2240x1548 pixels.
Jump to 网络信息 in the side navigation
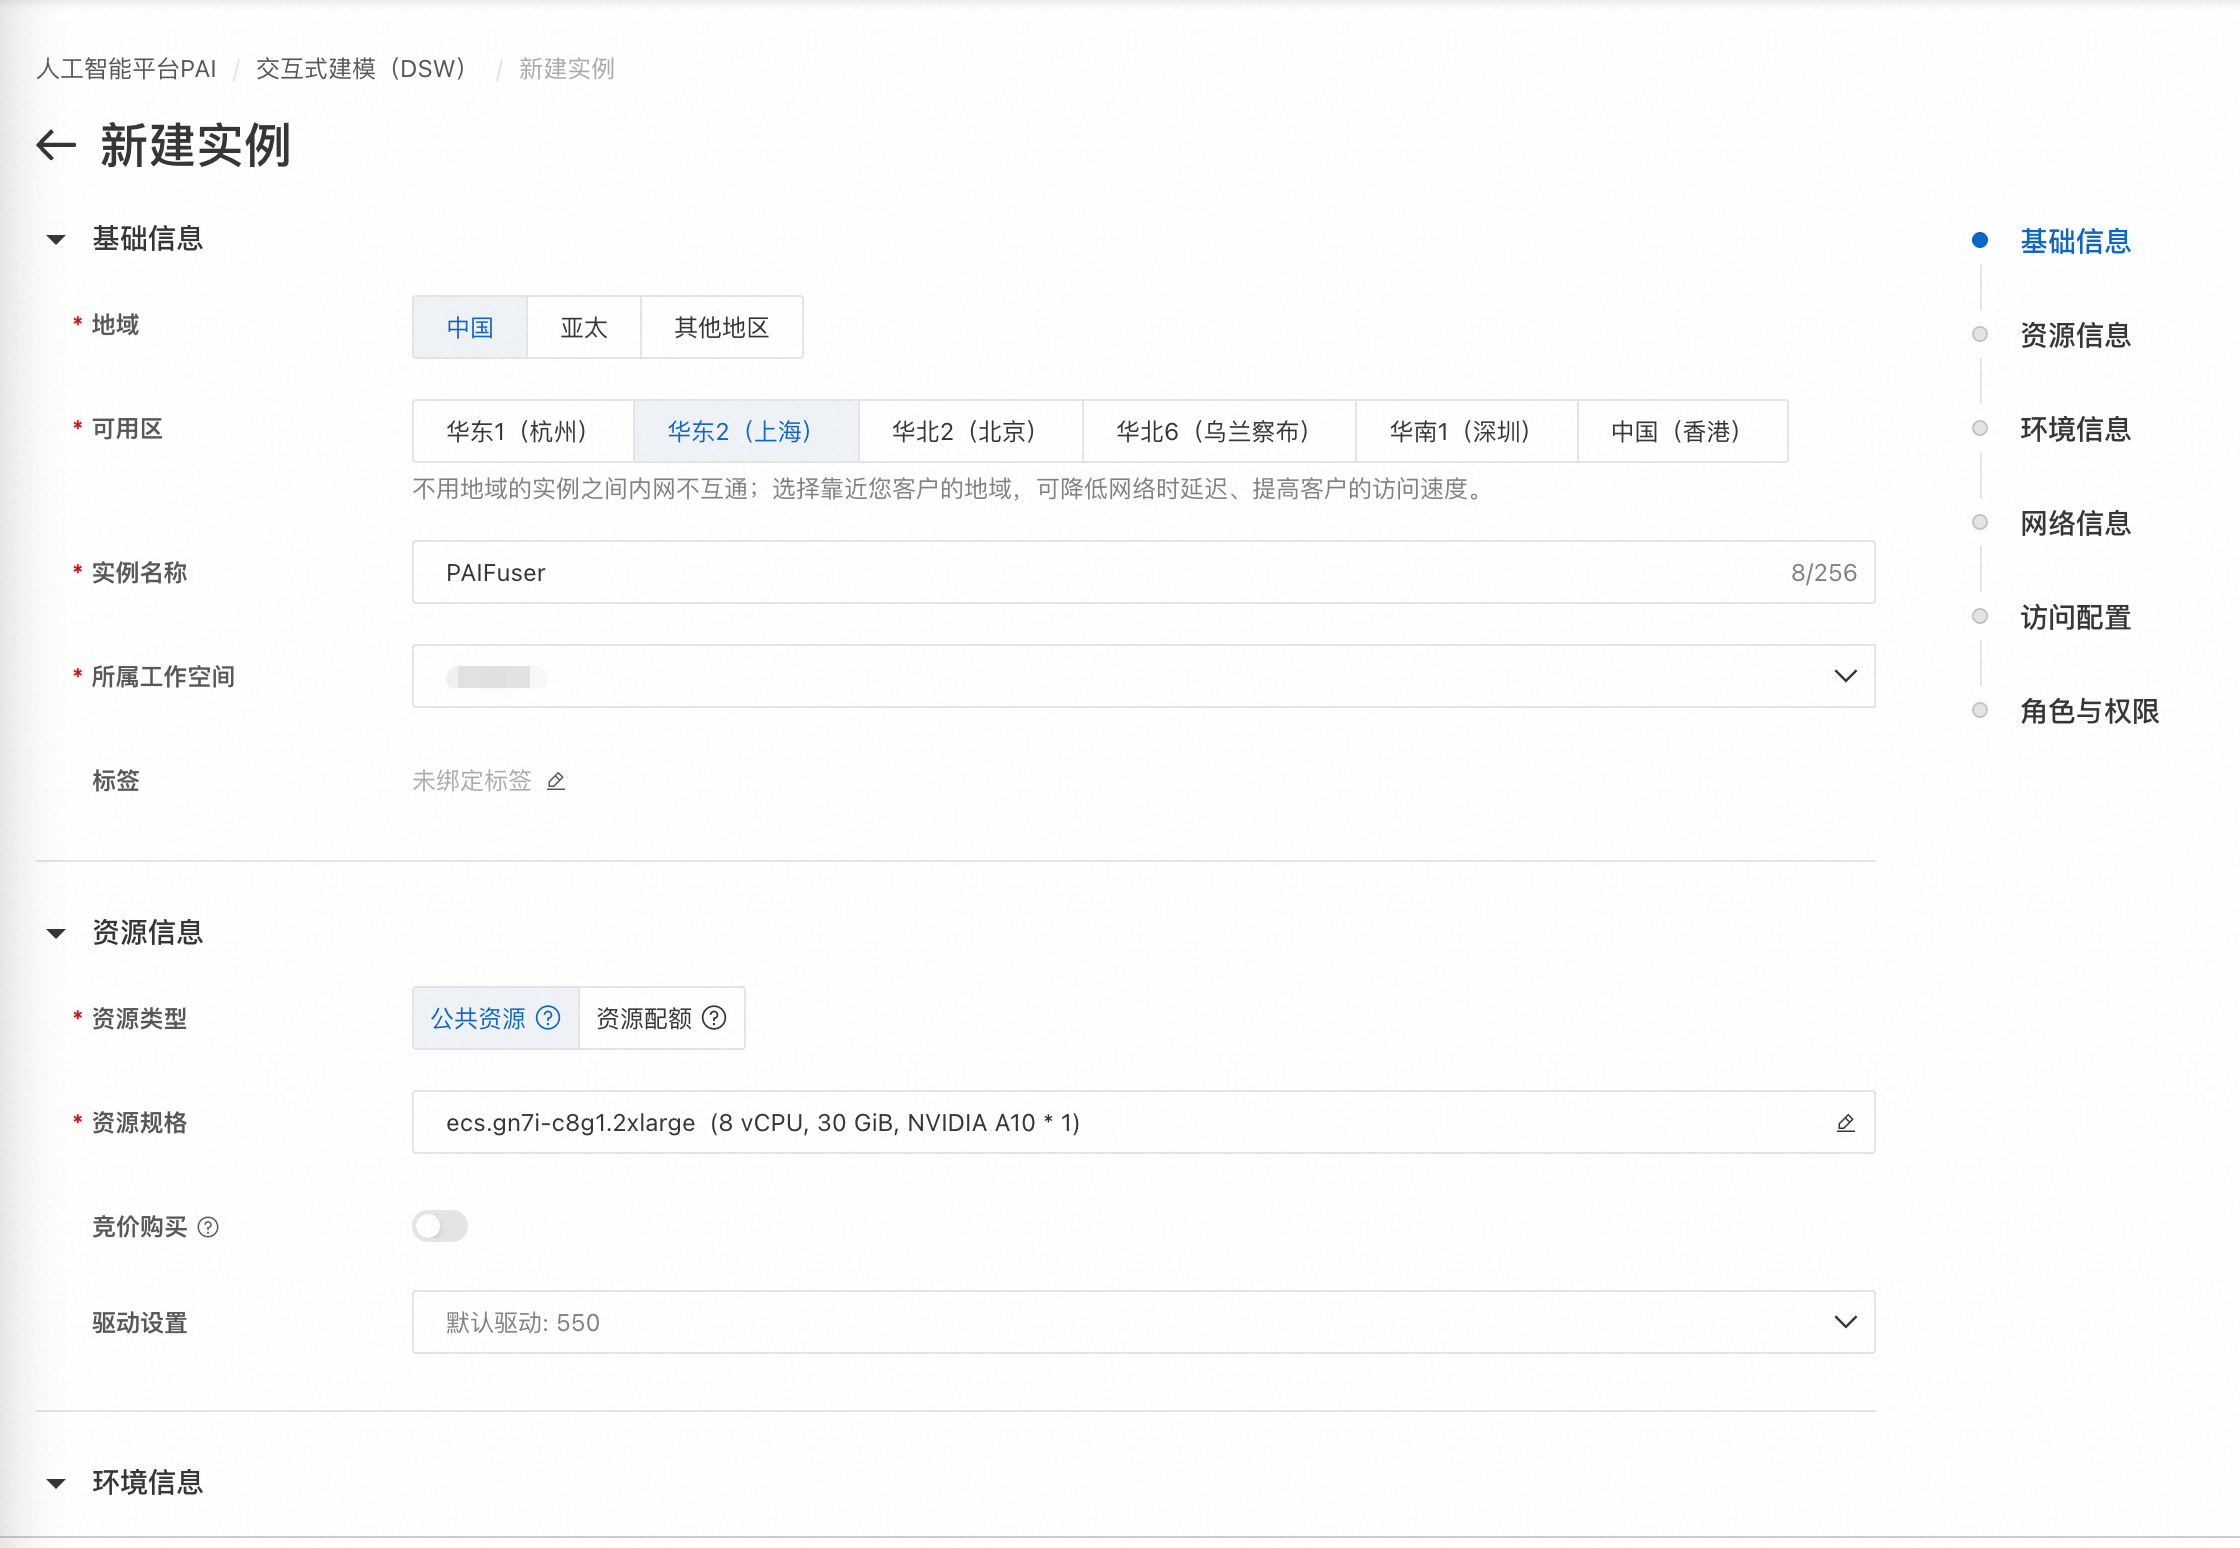[x=2075, y=523]
